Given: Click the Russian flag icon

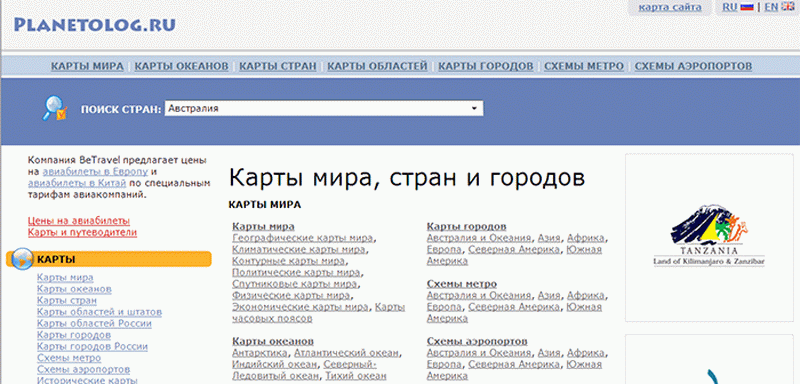Looking at the screenshot, I should pos(747,7).
